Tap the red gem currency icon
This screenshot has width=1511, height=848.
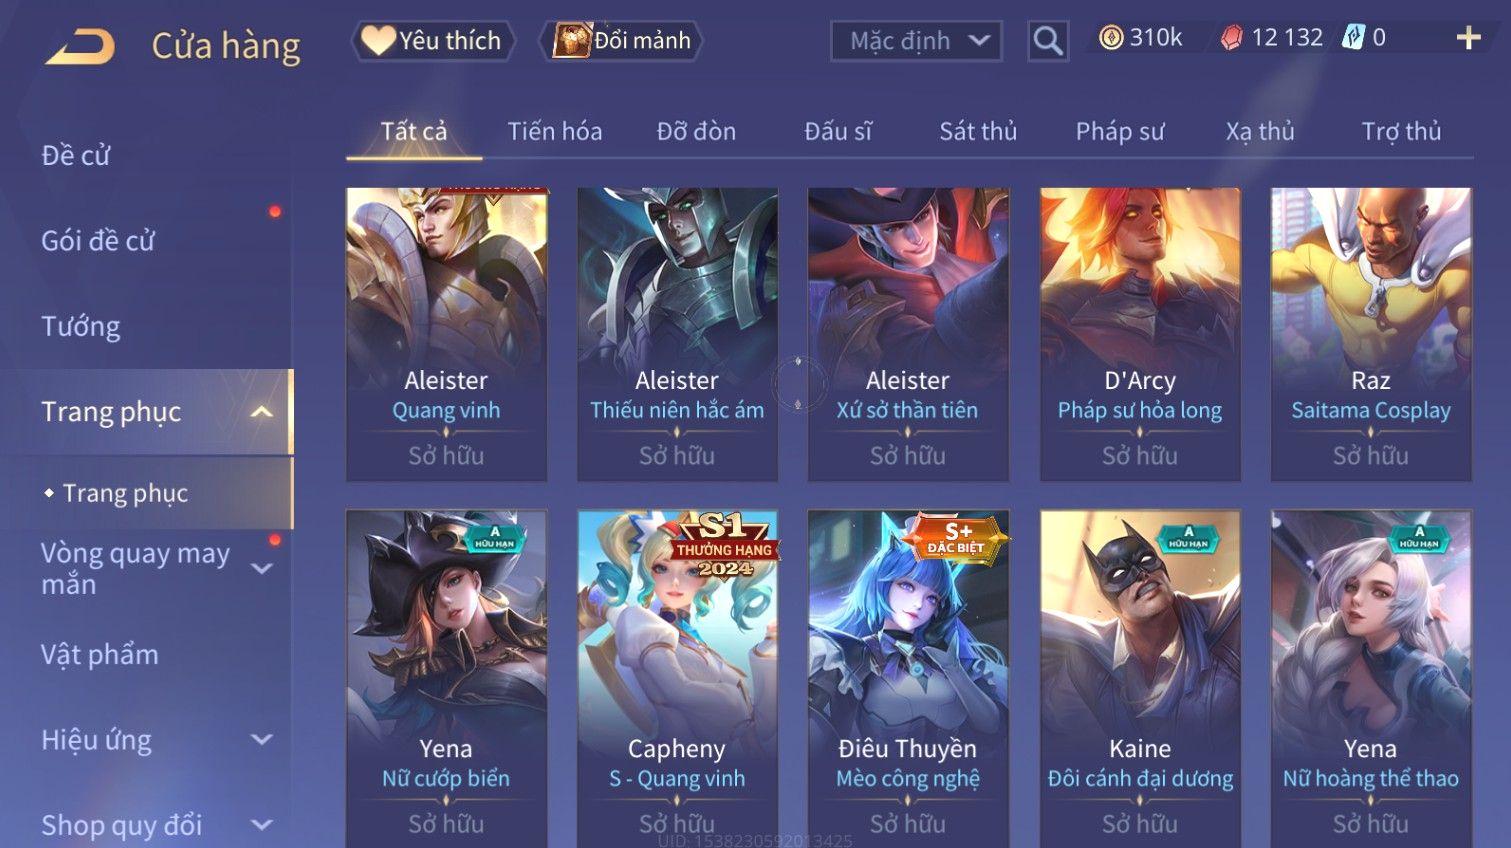coord(1232,38)
